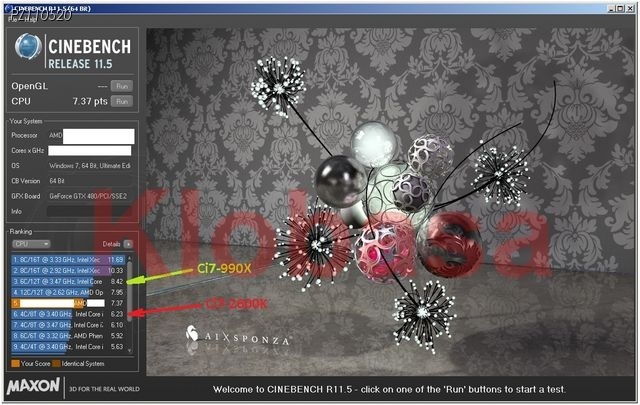Close the Cinebench window
This screenshot has height=405, width=640.
pyautogui.click(x=629, y=9)
